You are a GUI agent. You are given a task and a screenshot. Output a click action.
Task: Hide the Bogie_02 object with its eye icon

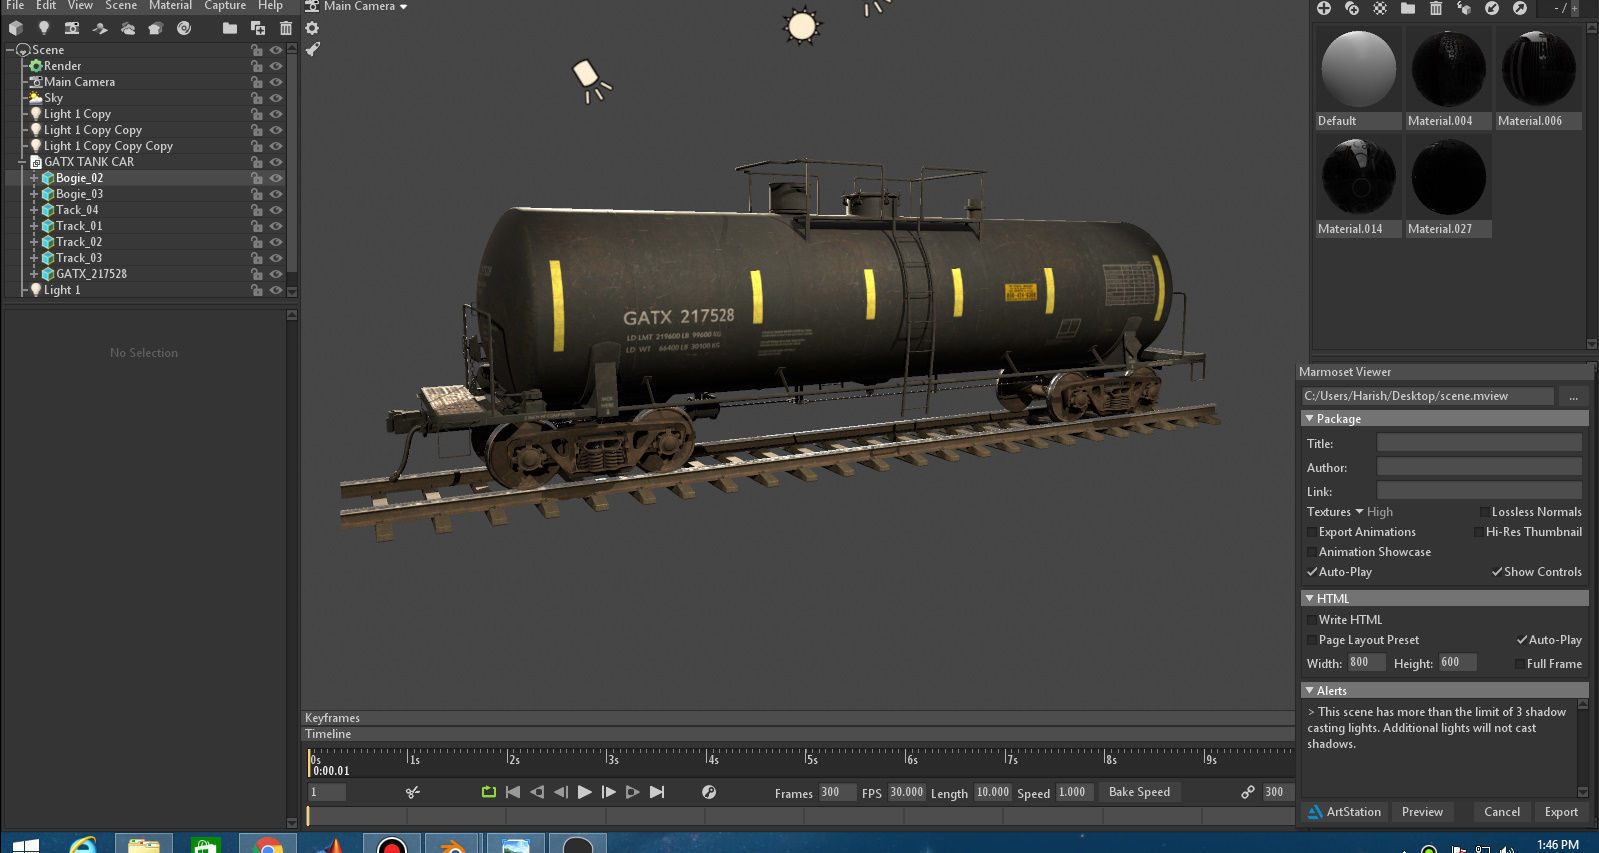[276, 178]
